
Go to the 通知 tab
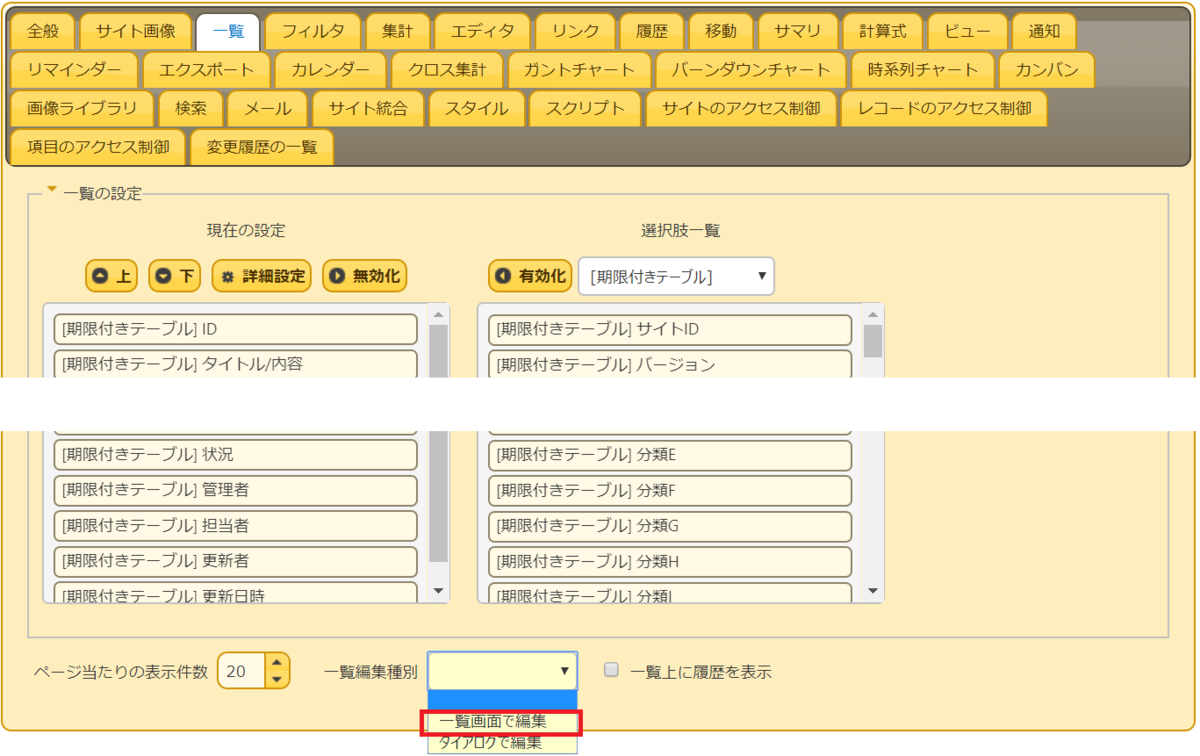click(1044, 31)
